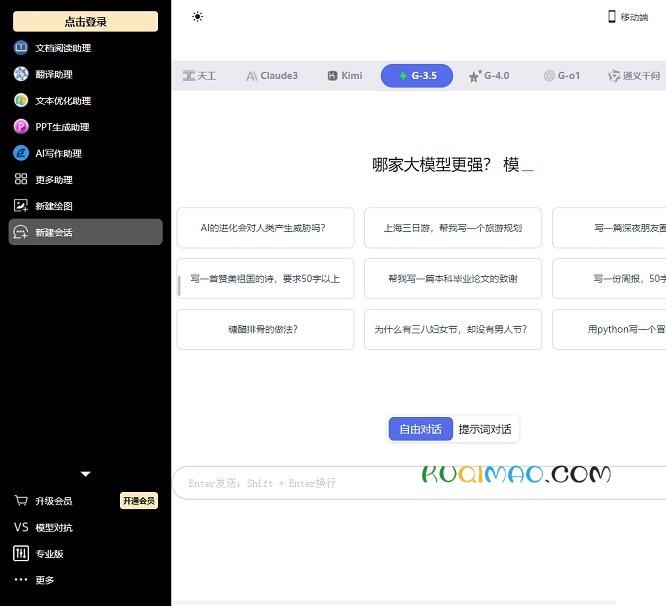The height and width of the screenshot is (606, 666).
Task: Open 翻译助理 text label
Action: (x=54, y=74)
